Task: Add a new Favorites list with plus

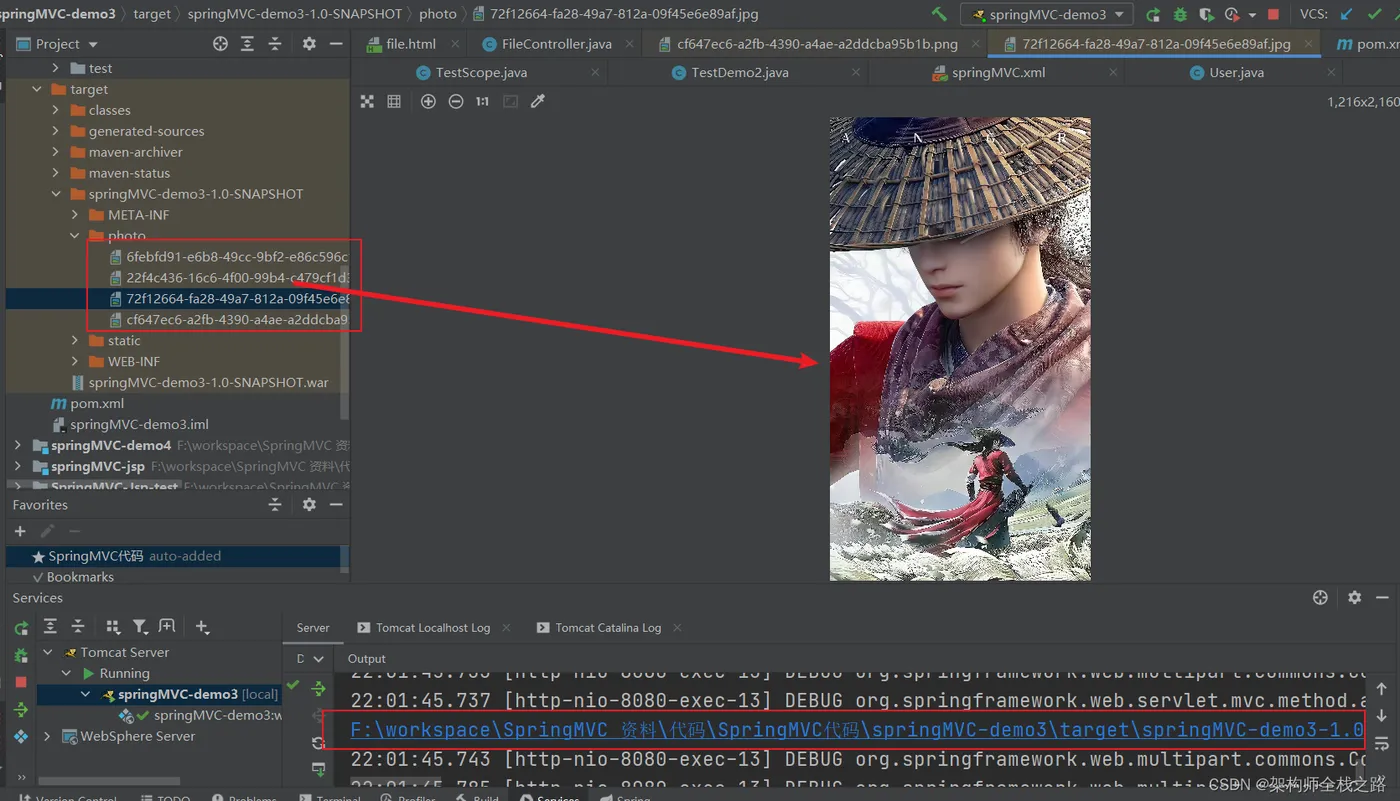Action: pos(20,531)
